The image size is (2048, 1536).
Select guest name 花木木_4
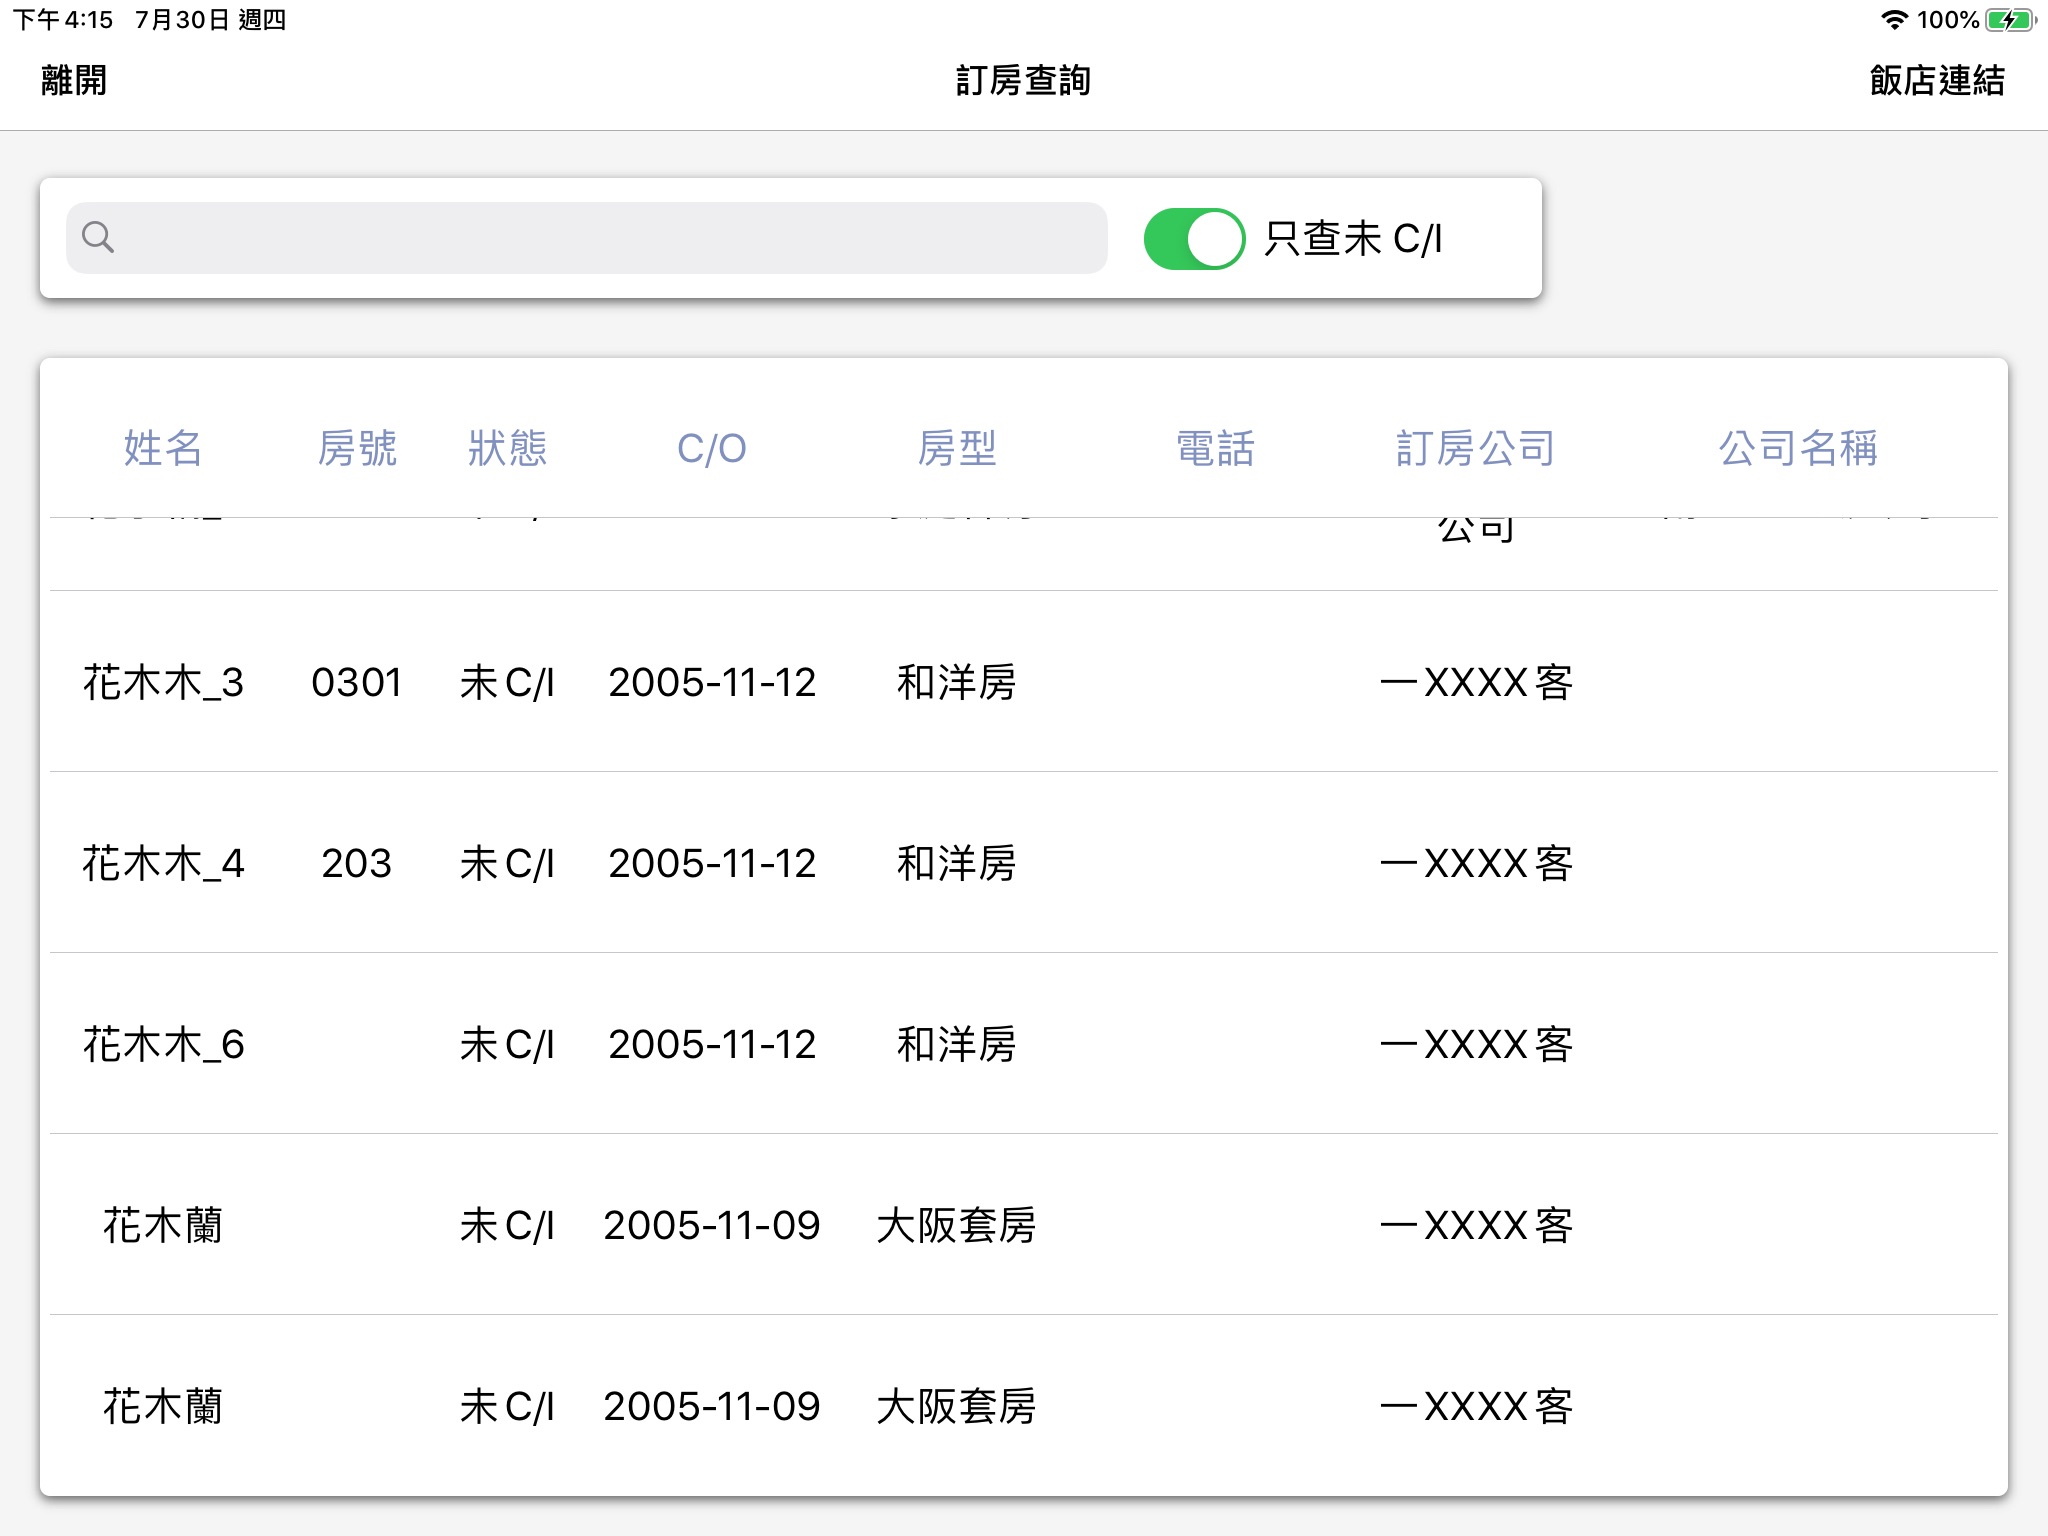pos(163,863)
